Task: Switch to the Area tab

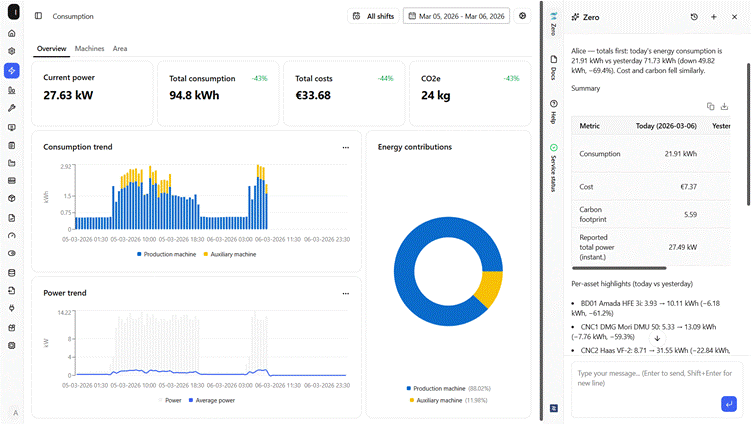Action: click(120, 48)
